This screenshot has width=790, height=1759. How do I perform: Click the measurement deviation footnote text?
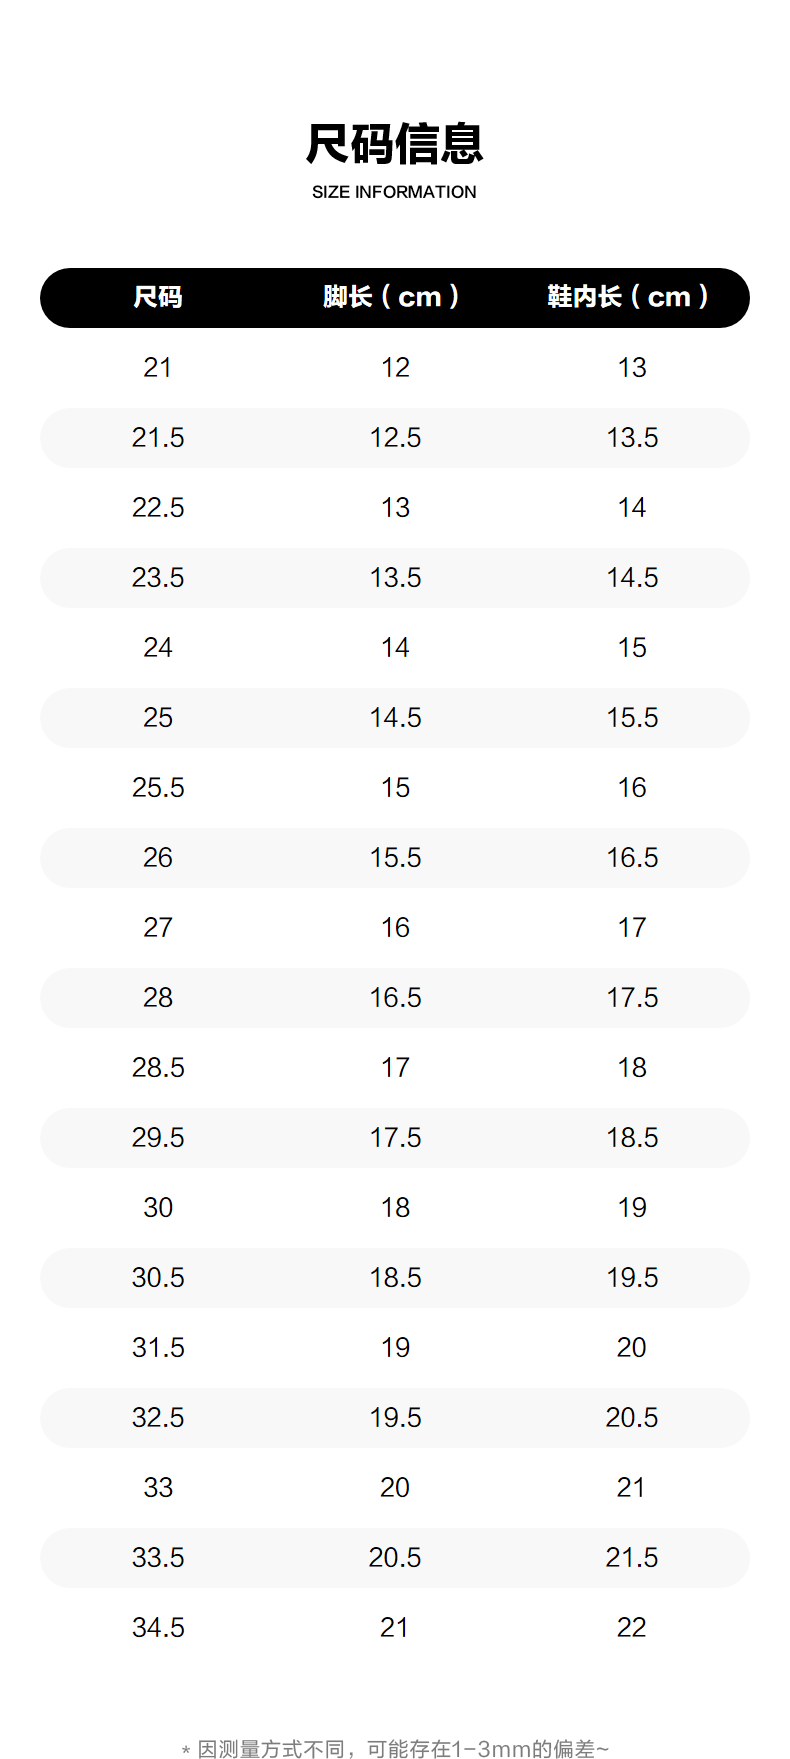394,1749
